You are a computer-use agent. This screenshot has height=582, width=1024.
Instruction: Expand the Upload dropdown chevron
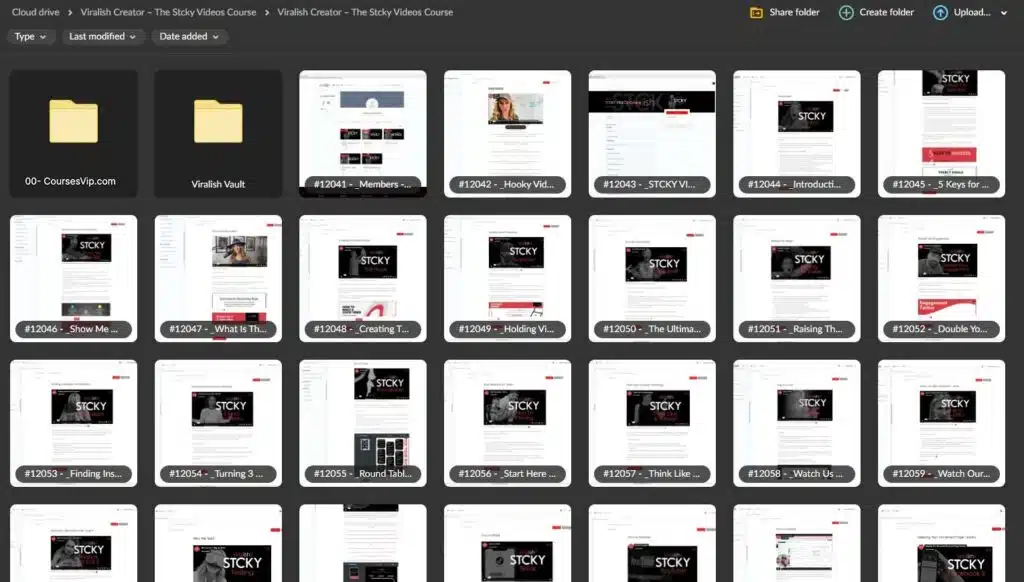tap(1004, 12)
